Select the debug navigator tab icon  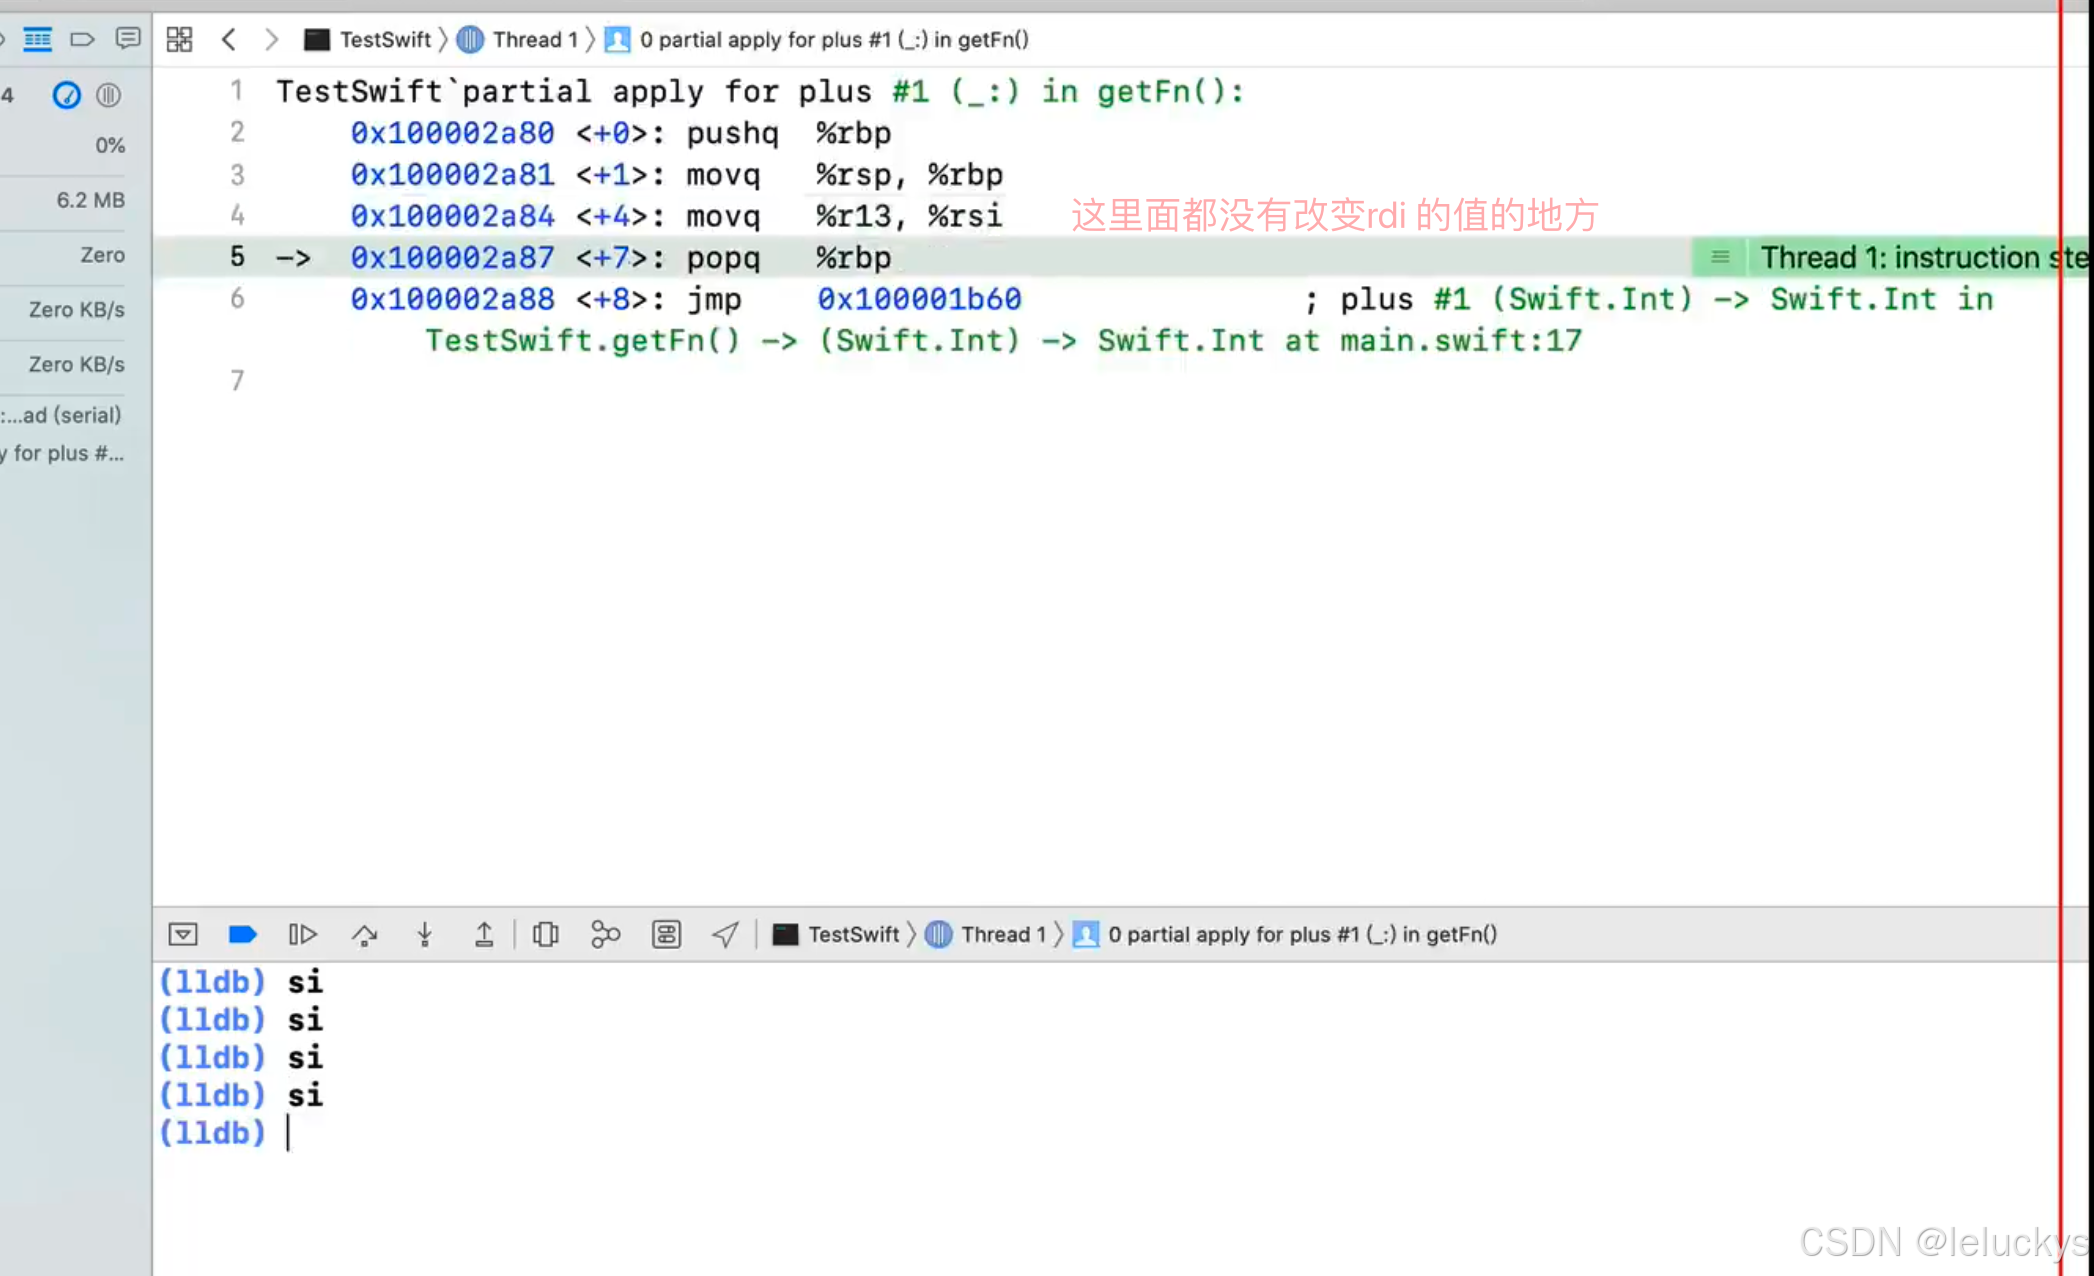(37, 39)
